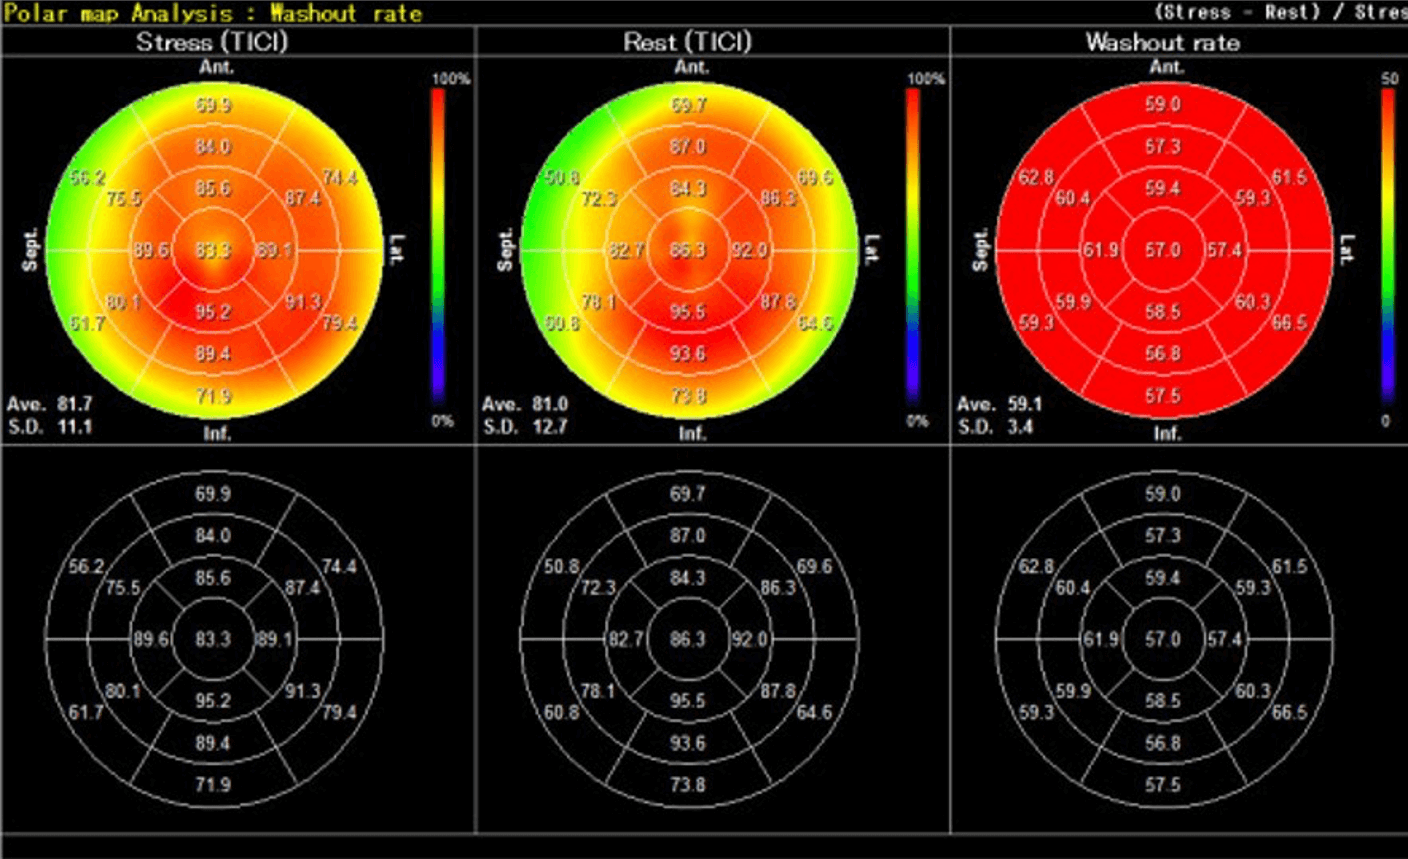Click segment 66.5 on red Washout rate map
The image size is (1408, 859).
coord(1289,322)
